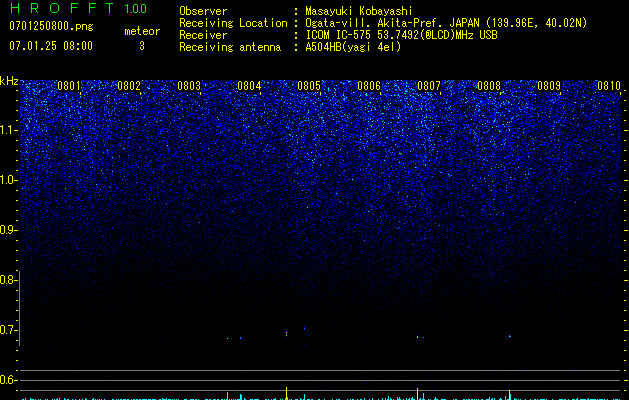Click the 0.6 kHz frequency tick label
Viewport: 629px width, 400px height.
(7, 380)
